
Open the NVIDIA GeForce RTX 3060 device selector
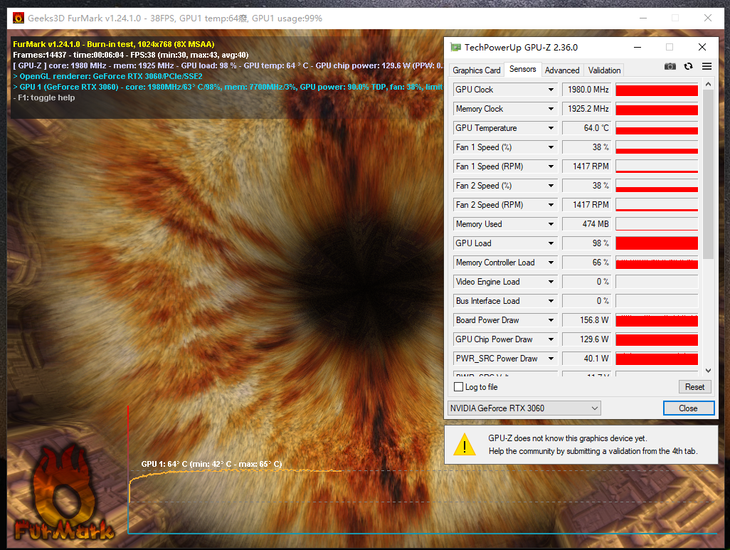[524, 408]
